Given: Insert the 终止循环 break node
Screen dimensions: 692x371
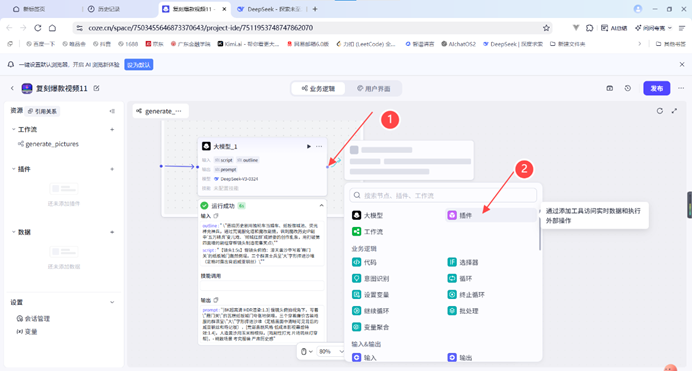Looking at the screenshot, I should pos(466,295).
